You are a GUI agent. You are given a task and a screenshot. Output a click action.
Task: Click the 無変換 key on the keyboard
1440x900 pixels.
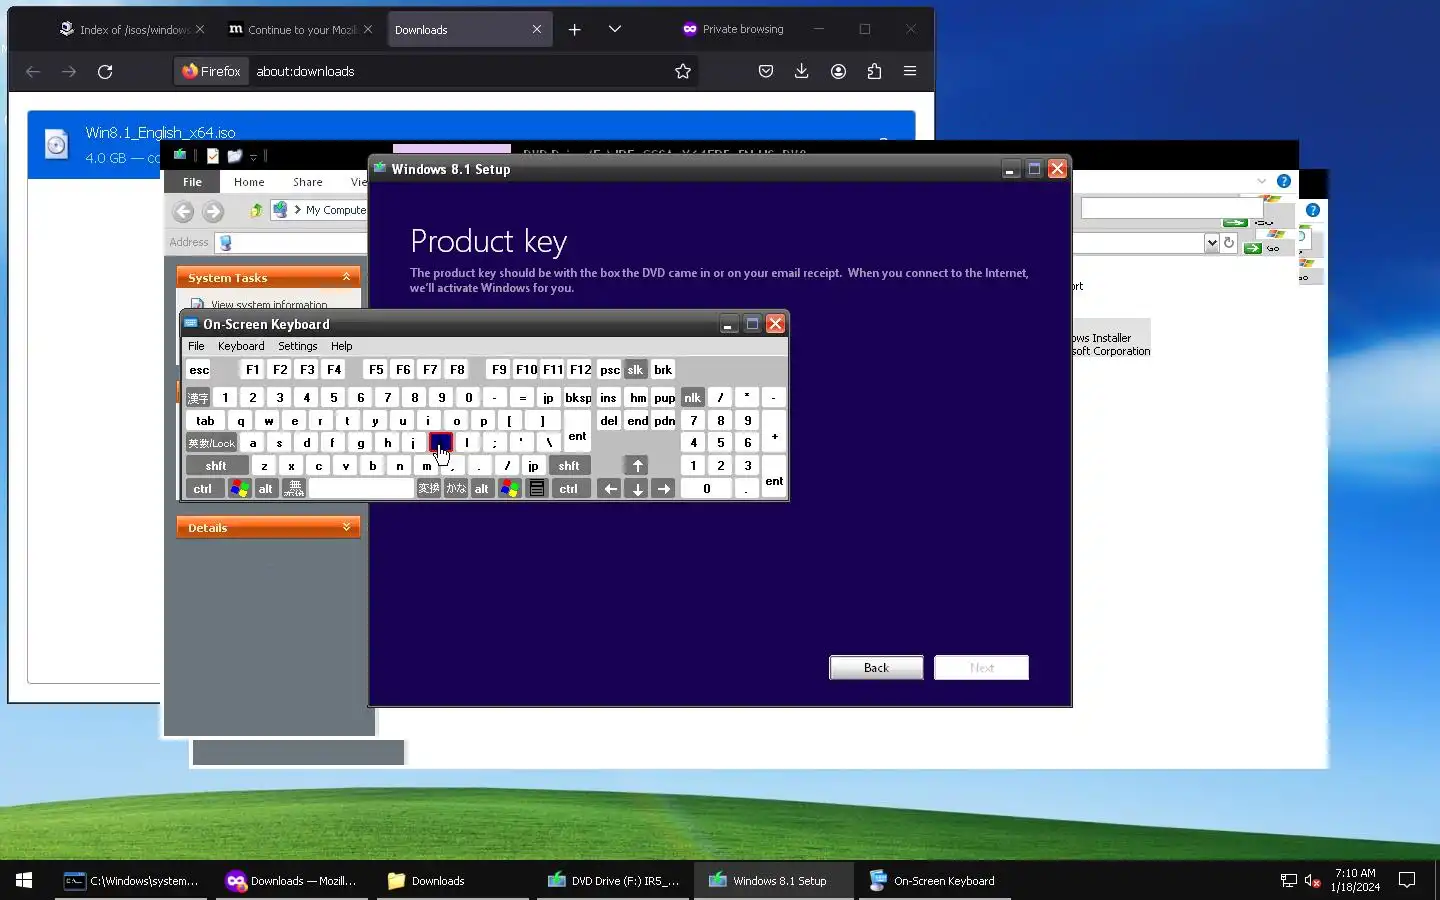[x=294, y=489]
